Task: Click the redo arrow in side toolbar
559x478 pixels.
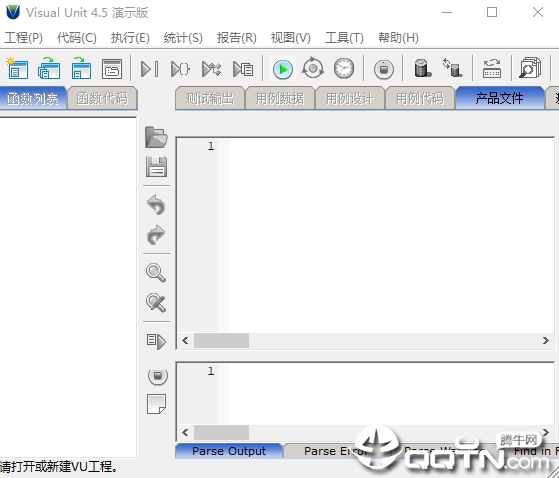Action: point(156,235)
